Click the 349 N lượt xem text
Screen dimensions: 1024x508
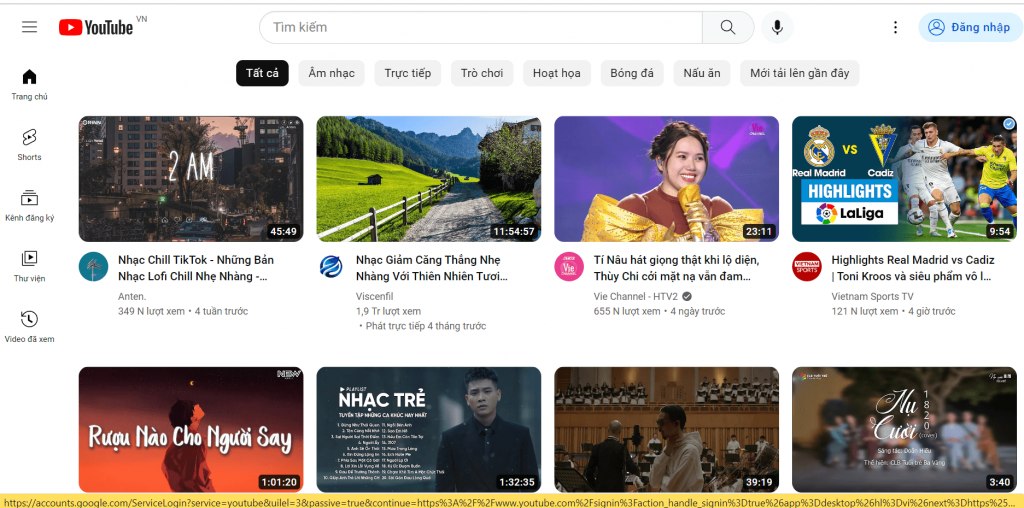tap(151, 311)
